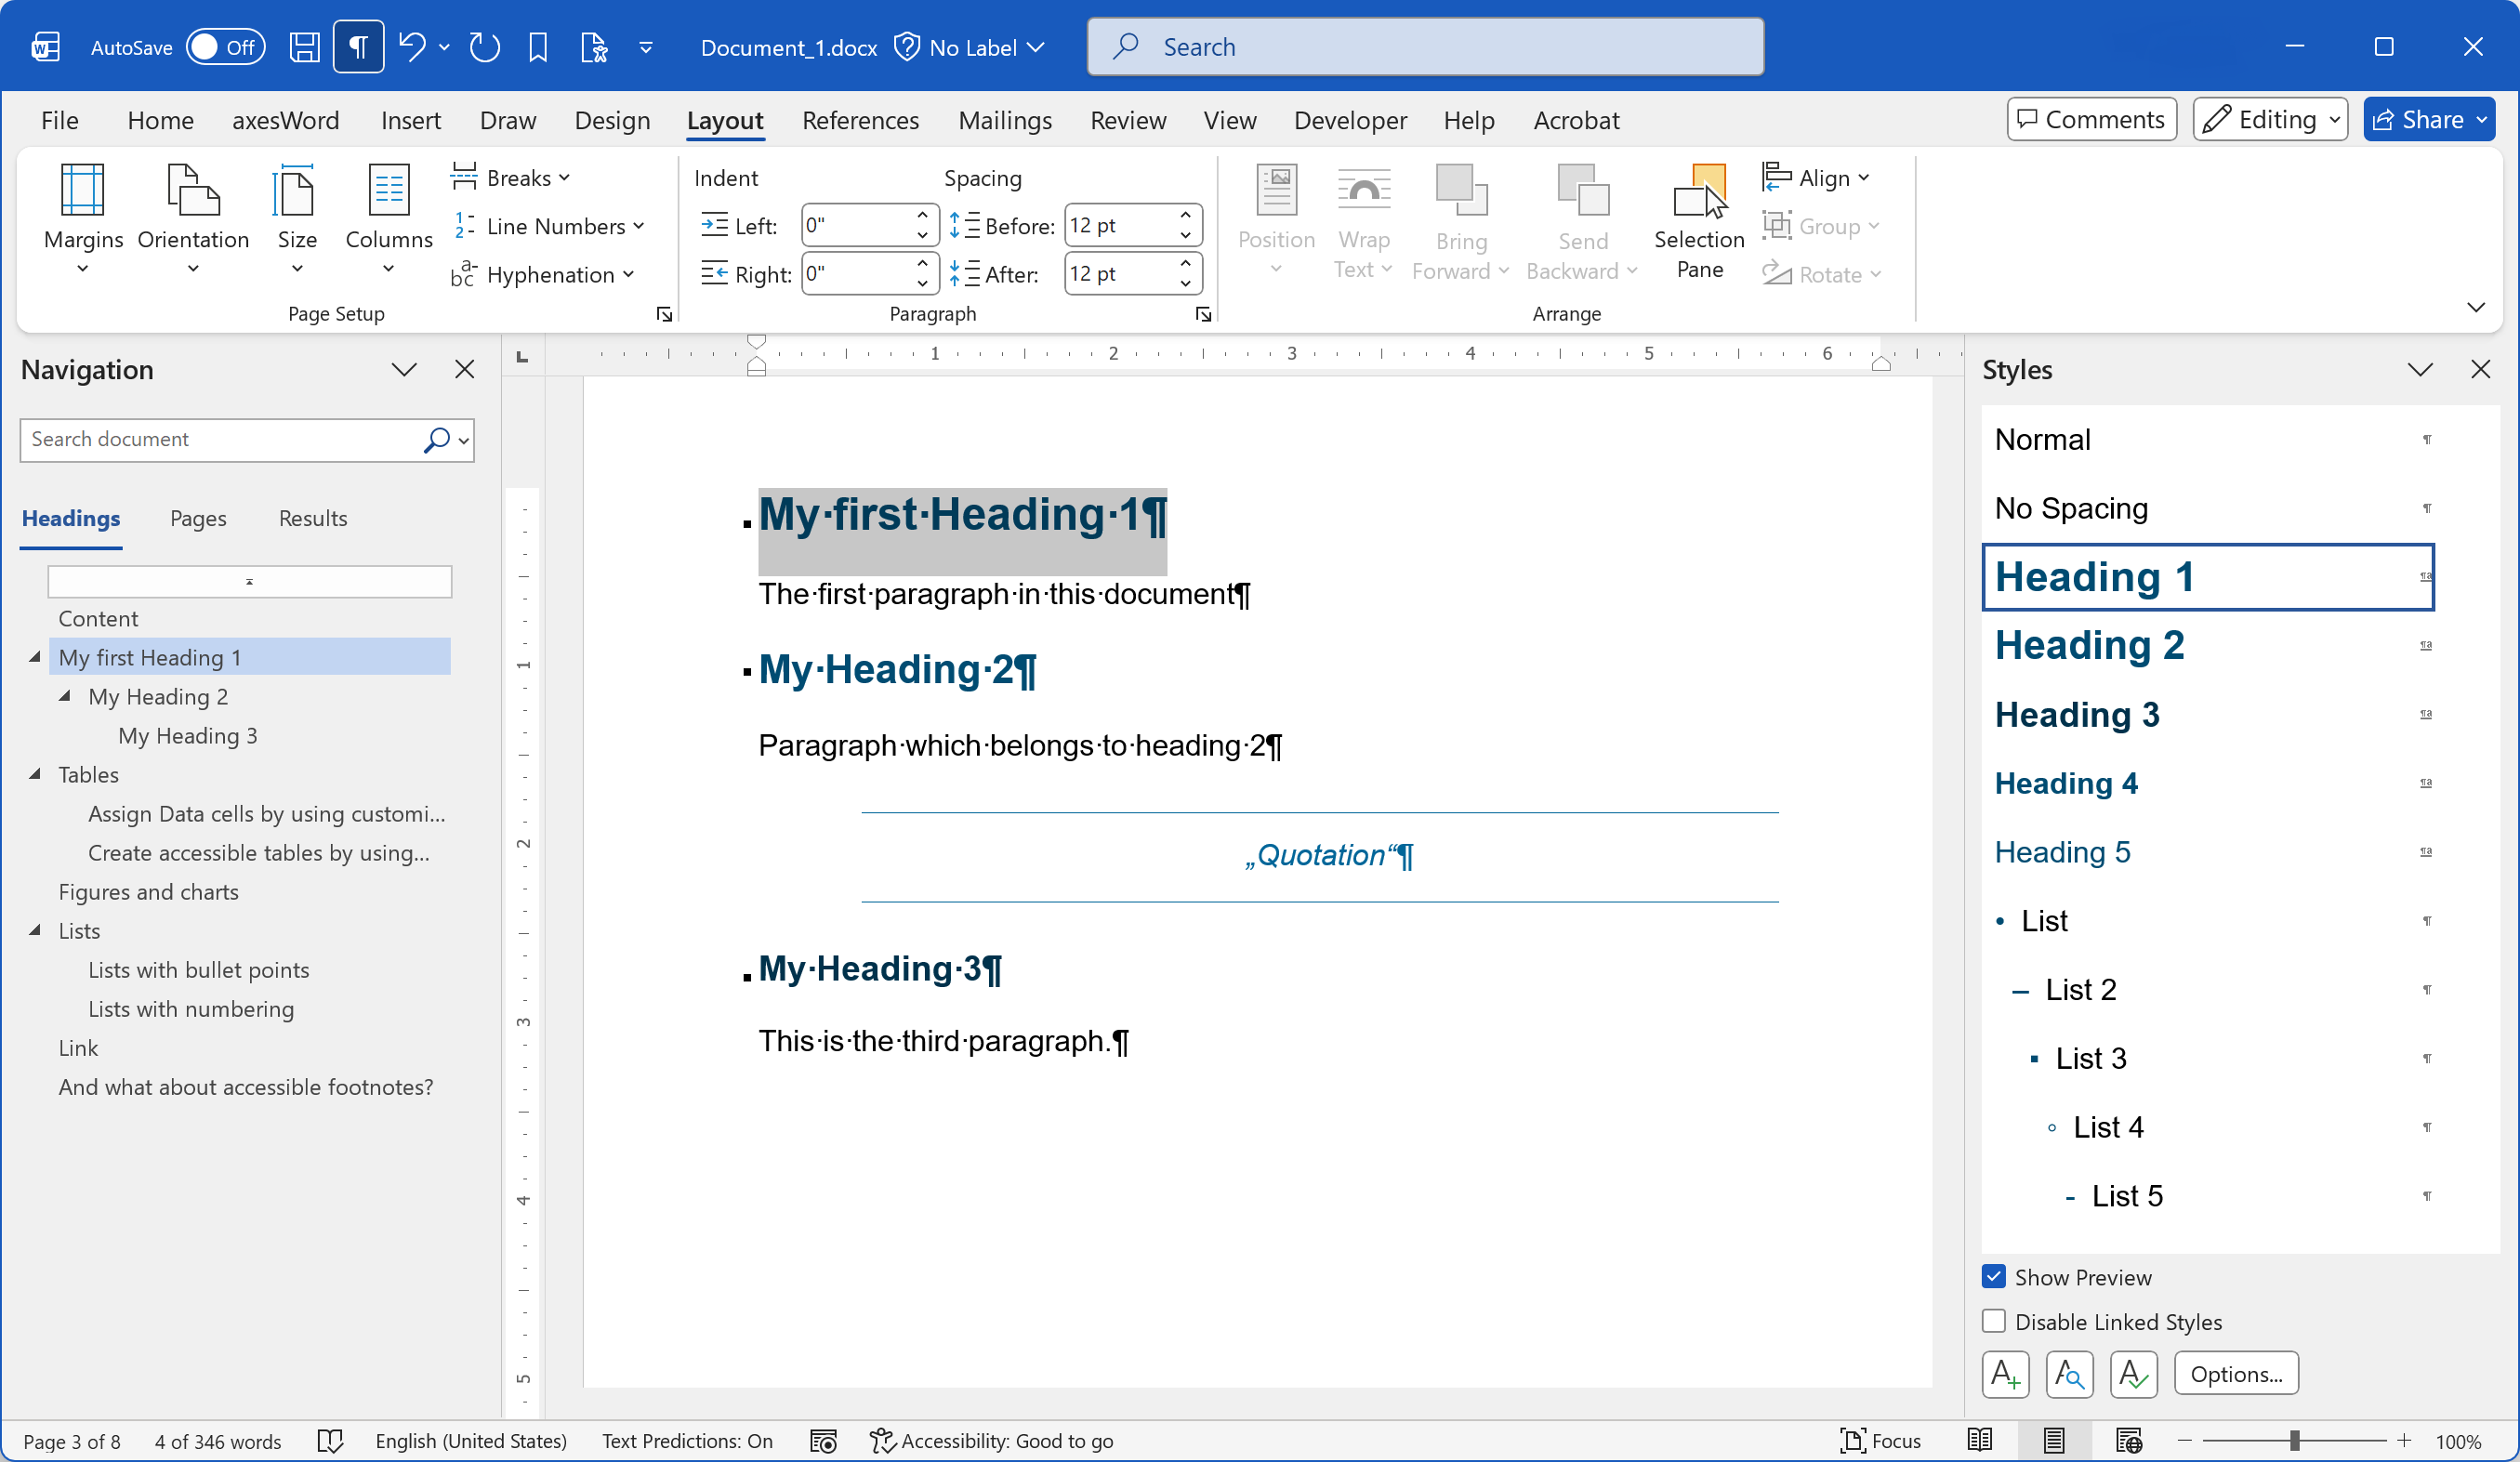This screenshot has width=2520, height=1462.
Task: Increase Indent Right with up spinner
Action: pyautogui.click(x=922, y=263)
